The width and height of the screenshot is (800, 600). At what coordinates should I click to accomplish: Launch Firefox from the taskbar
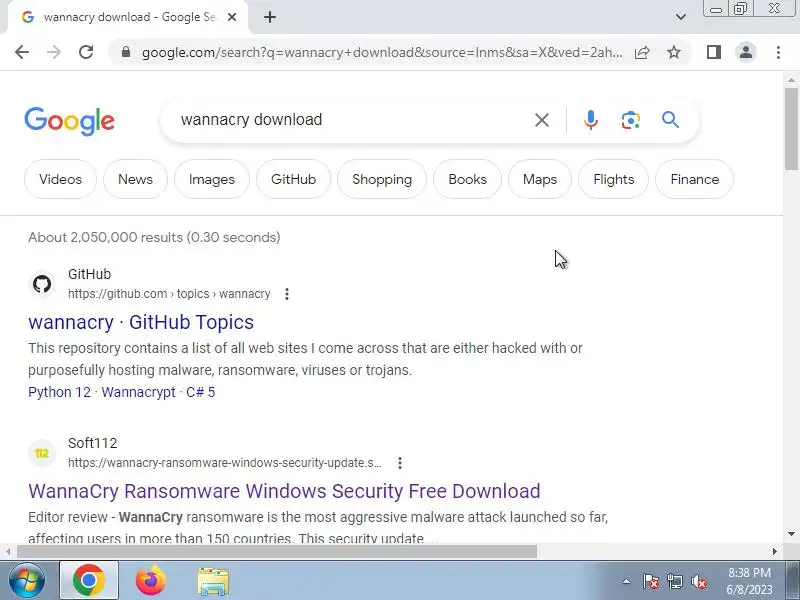[x=151, y=580]
